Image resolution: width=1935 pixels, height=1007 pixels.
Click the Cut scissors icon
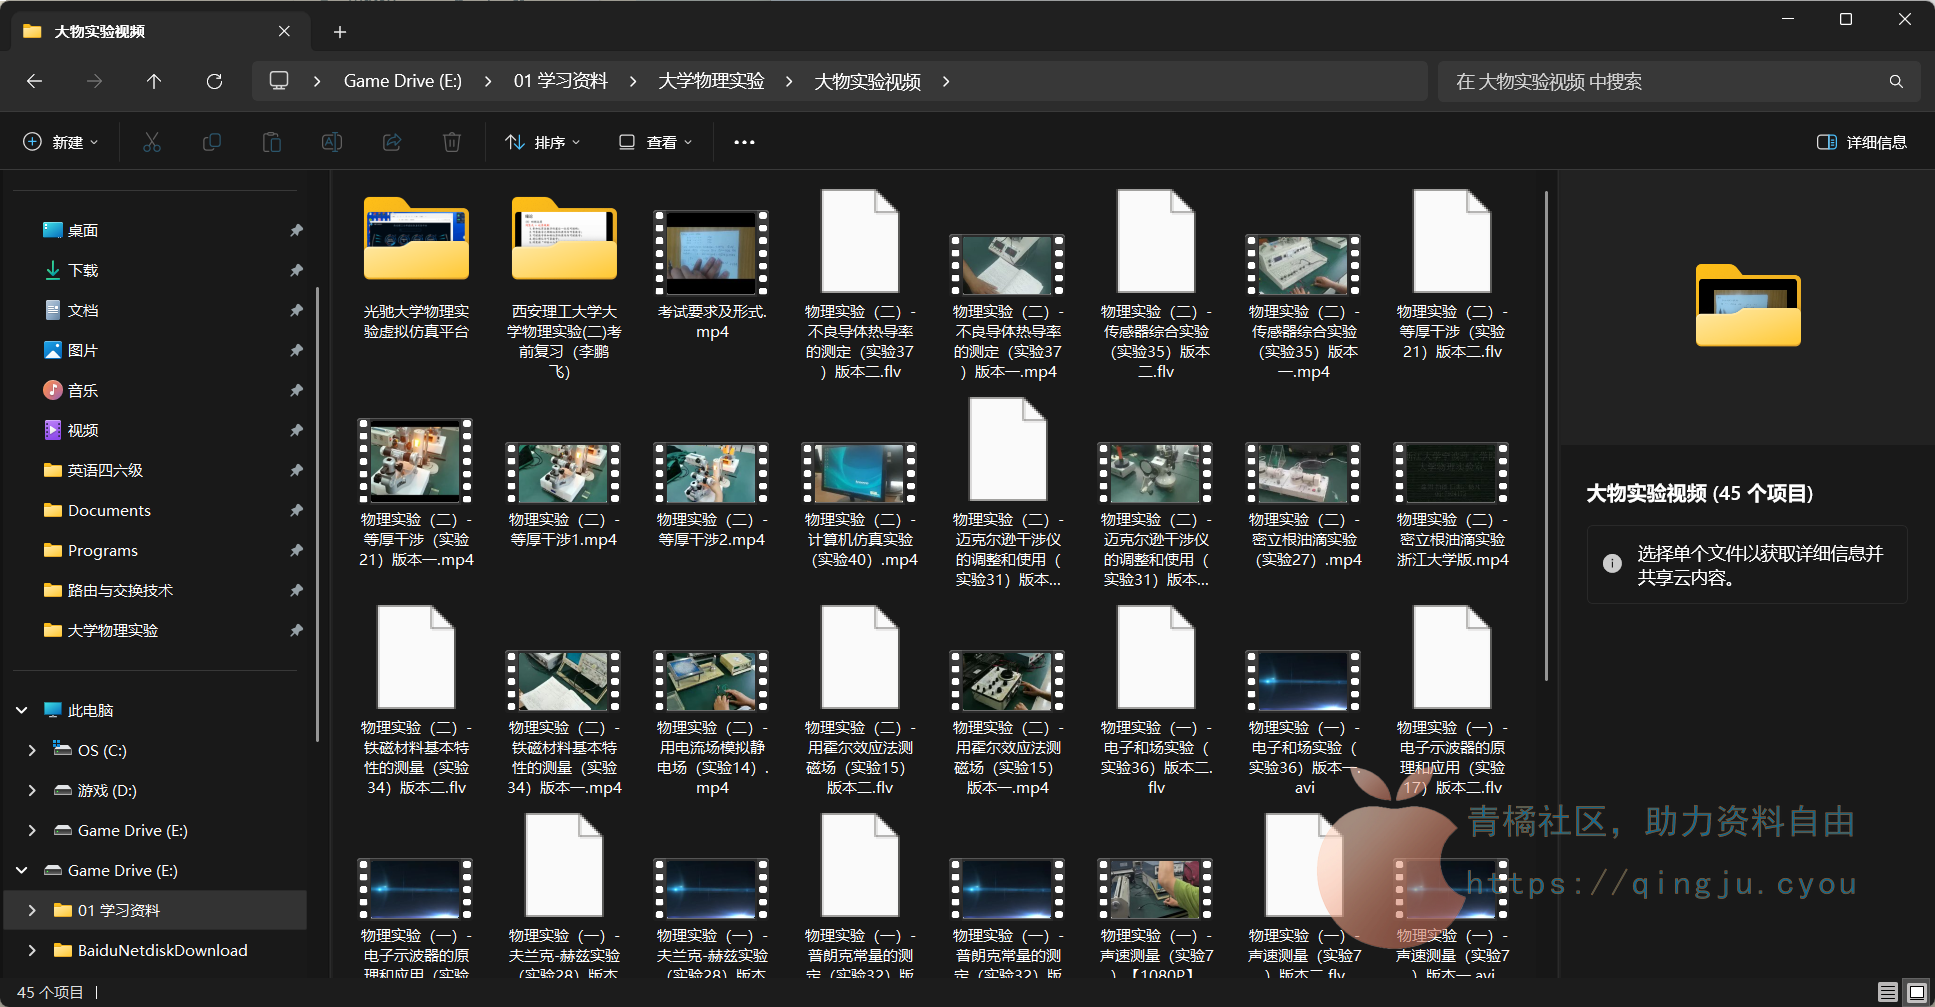152,142
